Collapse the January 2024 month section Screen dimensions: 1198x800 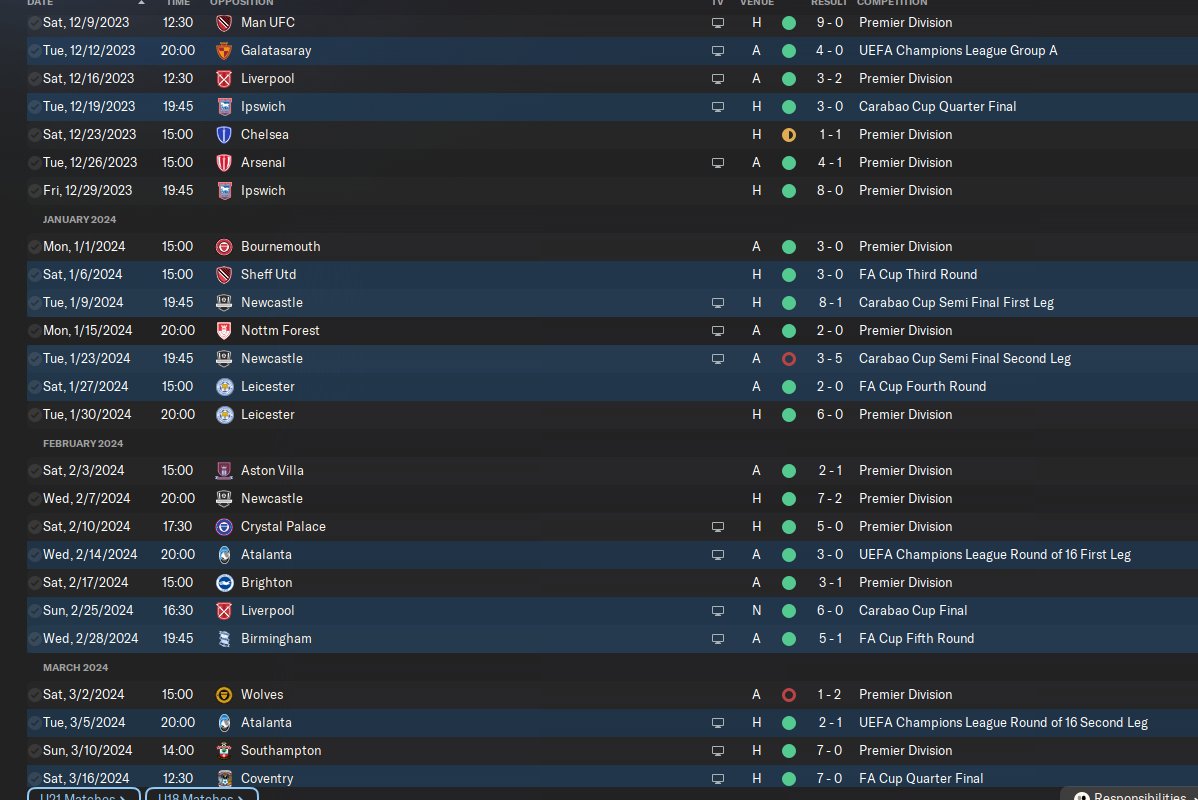click(x=79, y=219)
